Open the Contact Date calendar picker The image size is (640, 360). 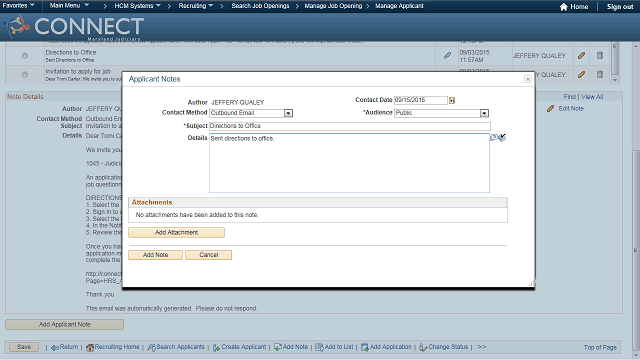(x=452, y=100)
